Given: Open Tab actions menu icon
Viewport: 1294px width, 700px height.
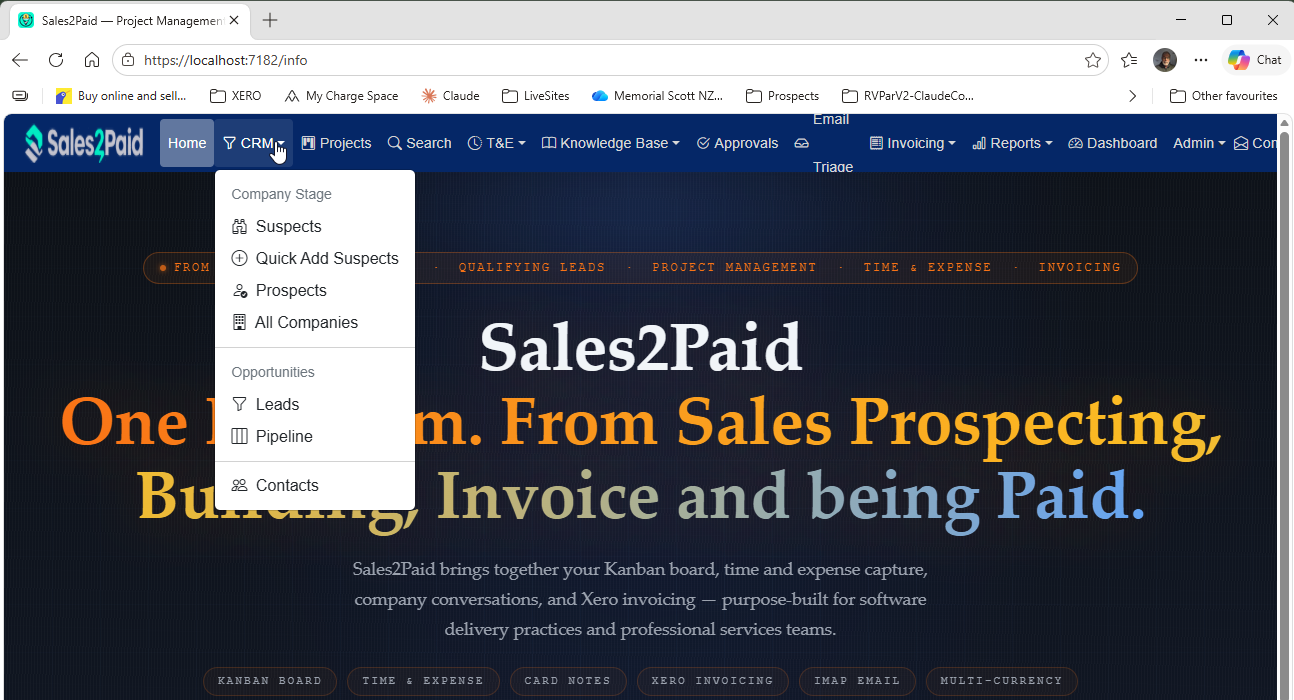Looking at the screenshot, I should [20, 96].
